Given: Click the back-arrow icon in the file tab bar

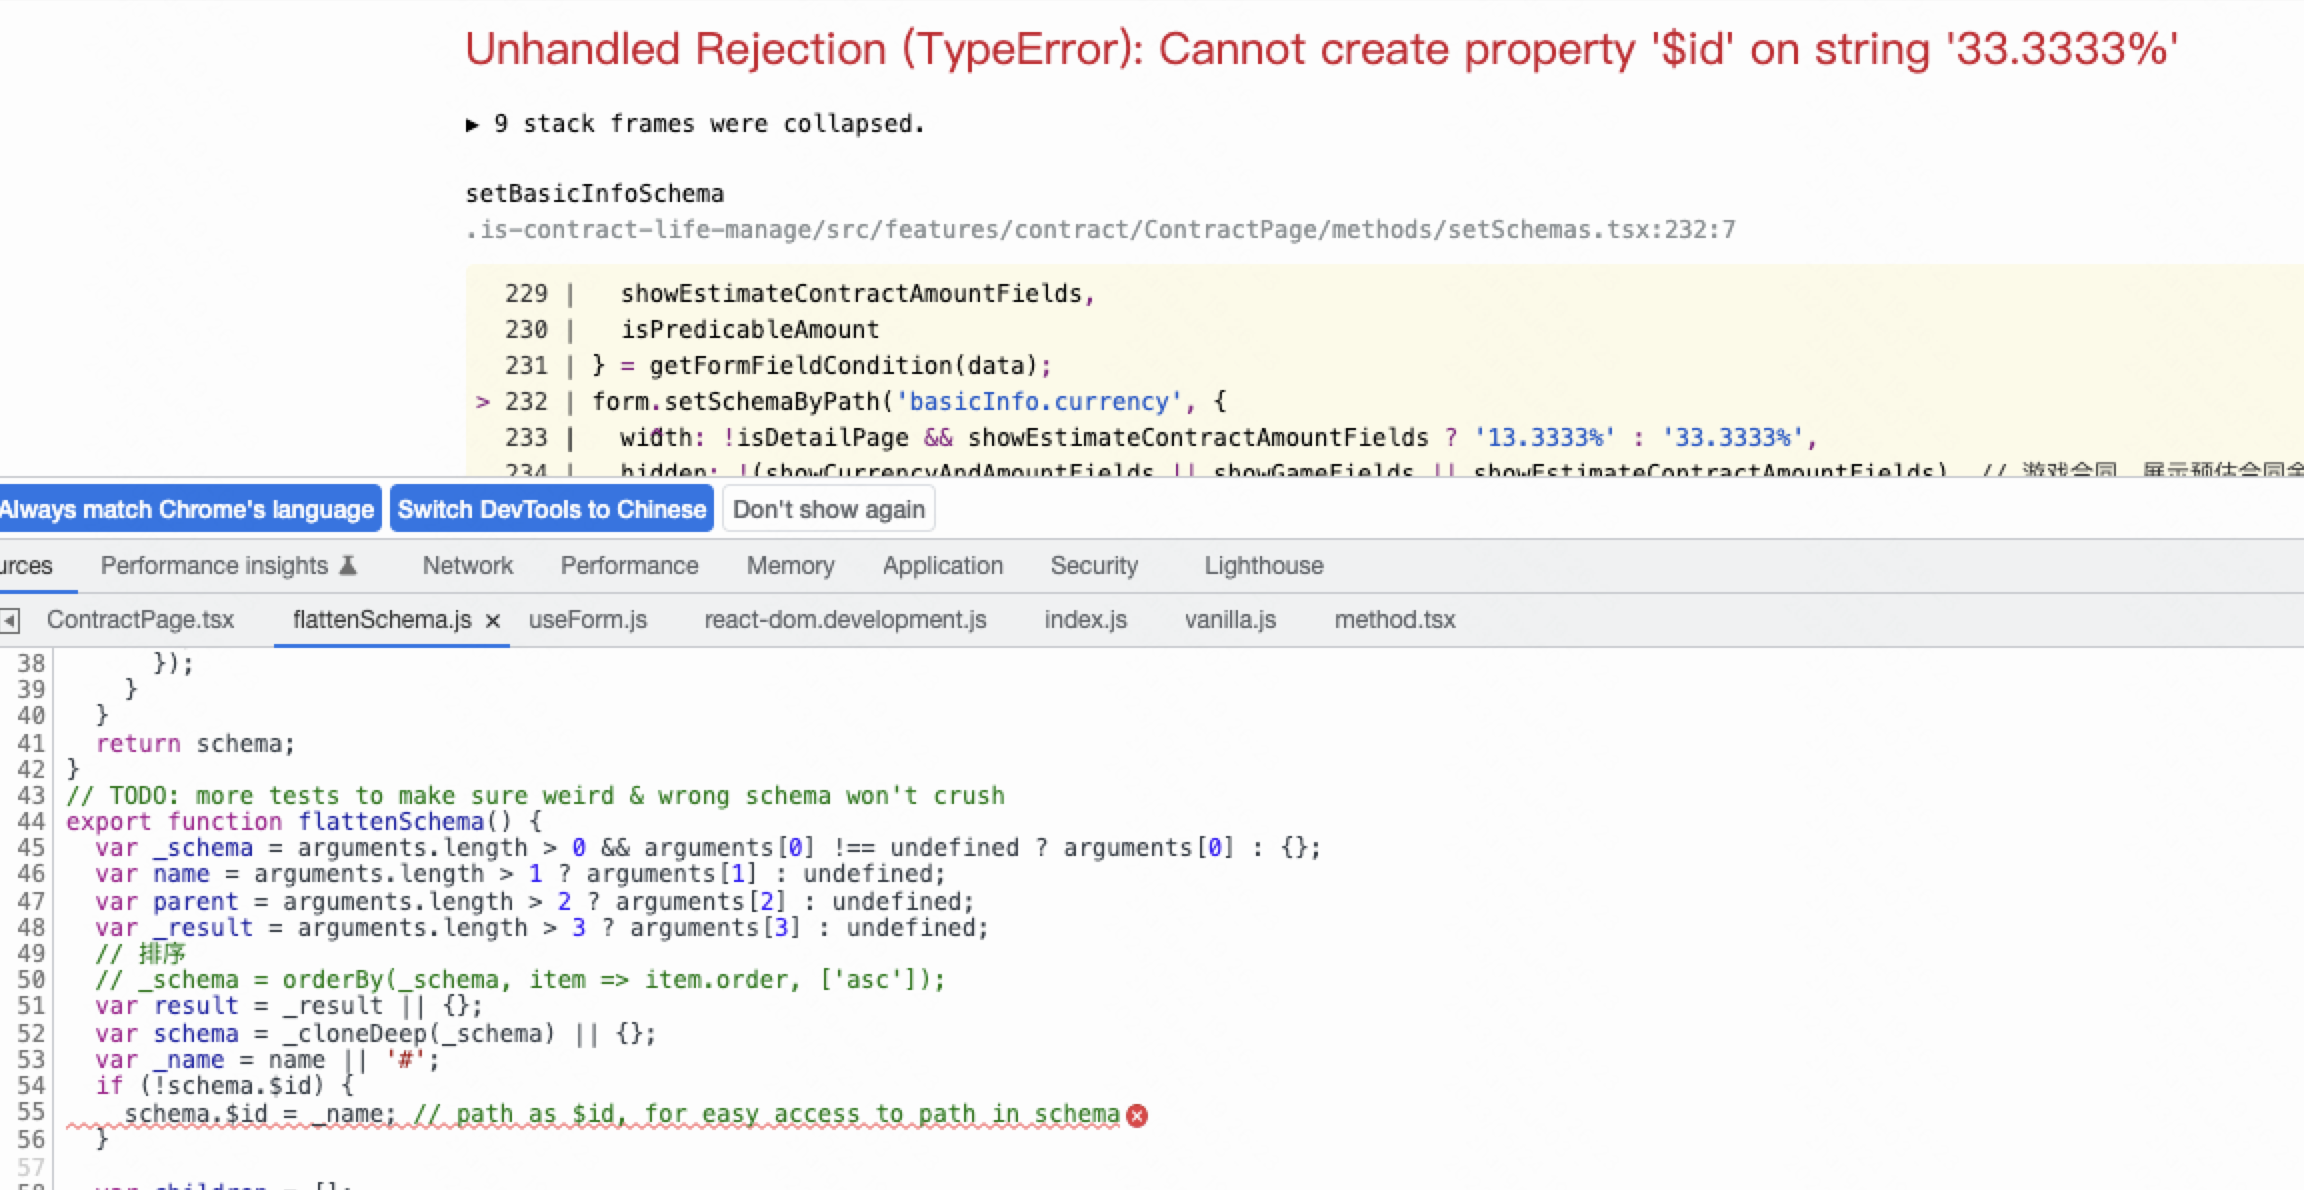Looking at the screenshot, I should pyautogui.click(x=10, y=620).
